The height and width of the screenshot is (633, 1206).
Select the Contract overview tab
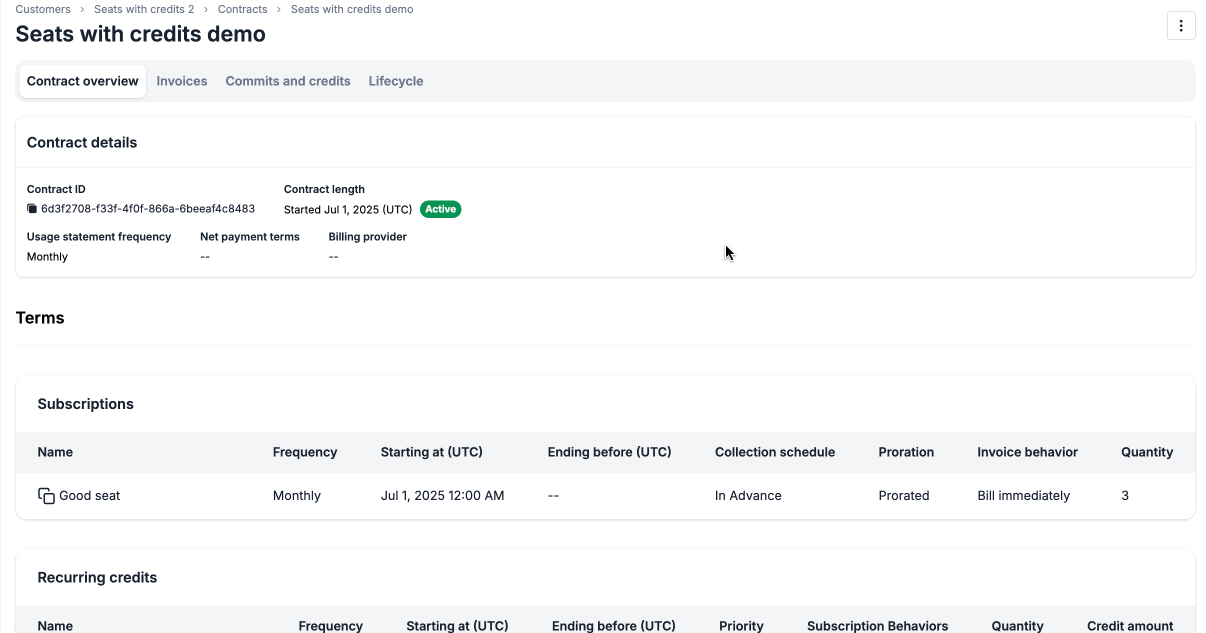[x=82, y=81]
